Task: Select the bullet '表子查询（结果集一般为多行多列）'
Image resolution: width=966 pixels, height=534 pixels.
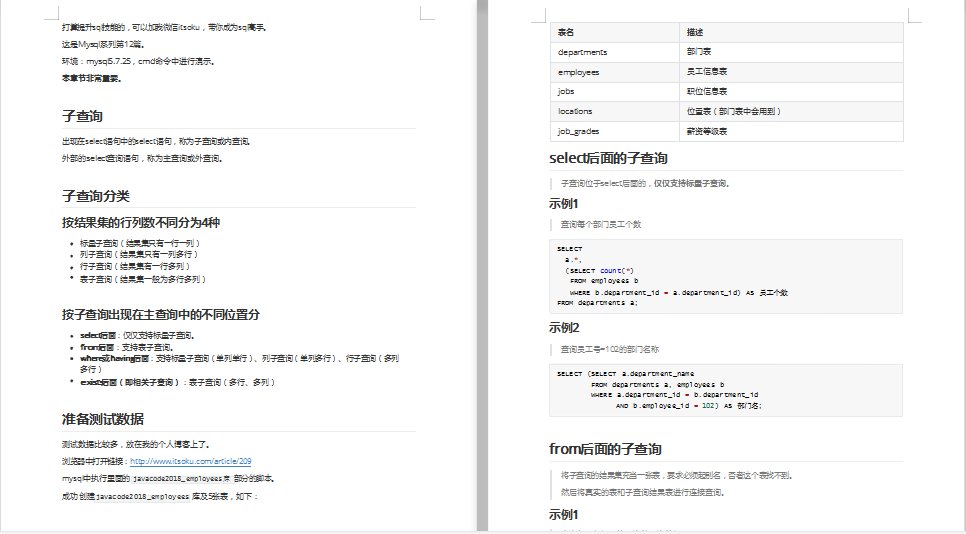Action: [x=143, y=279]
